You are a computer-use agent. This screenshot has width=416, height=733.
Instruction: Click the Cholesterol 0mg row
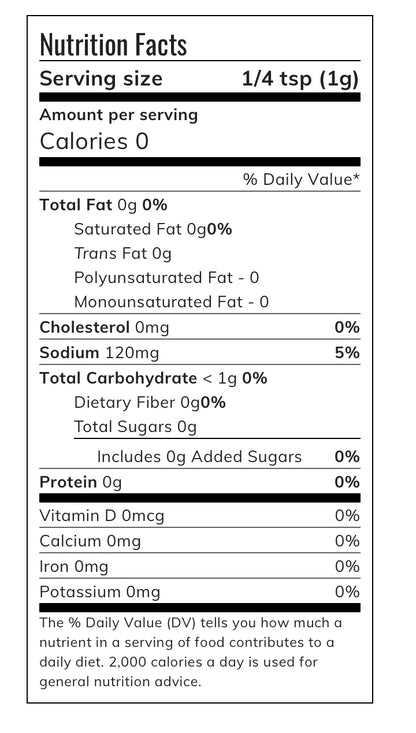[x=200, y=327]
